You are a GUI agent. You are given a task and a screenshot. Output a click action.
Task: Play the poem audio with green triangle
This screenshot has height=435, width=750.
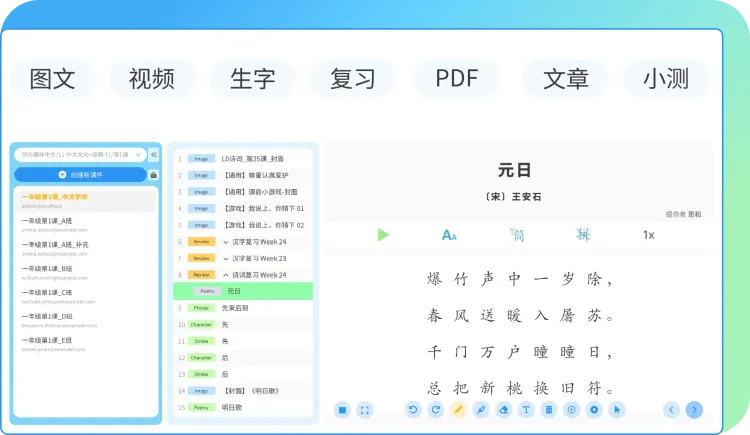click(383, 235)
